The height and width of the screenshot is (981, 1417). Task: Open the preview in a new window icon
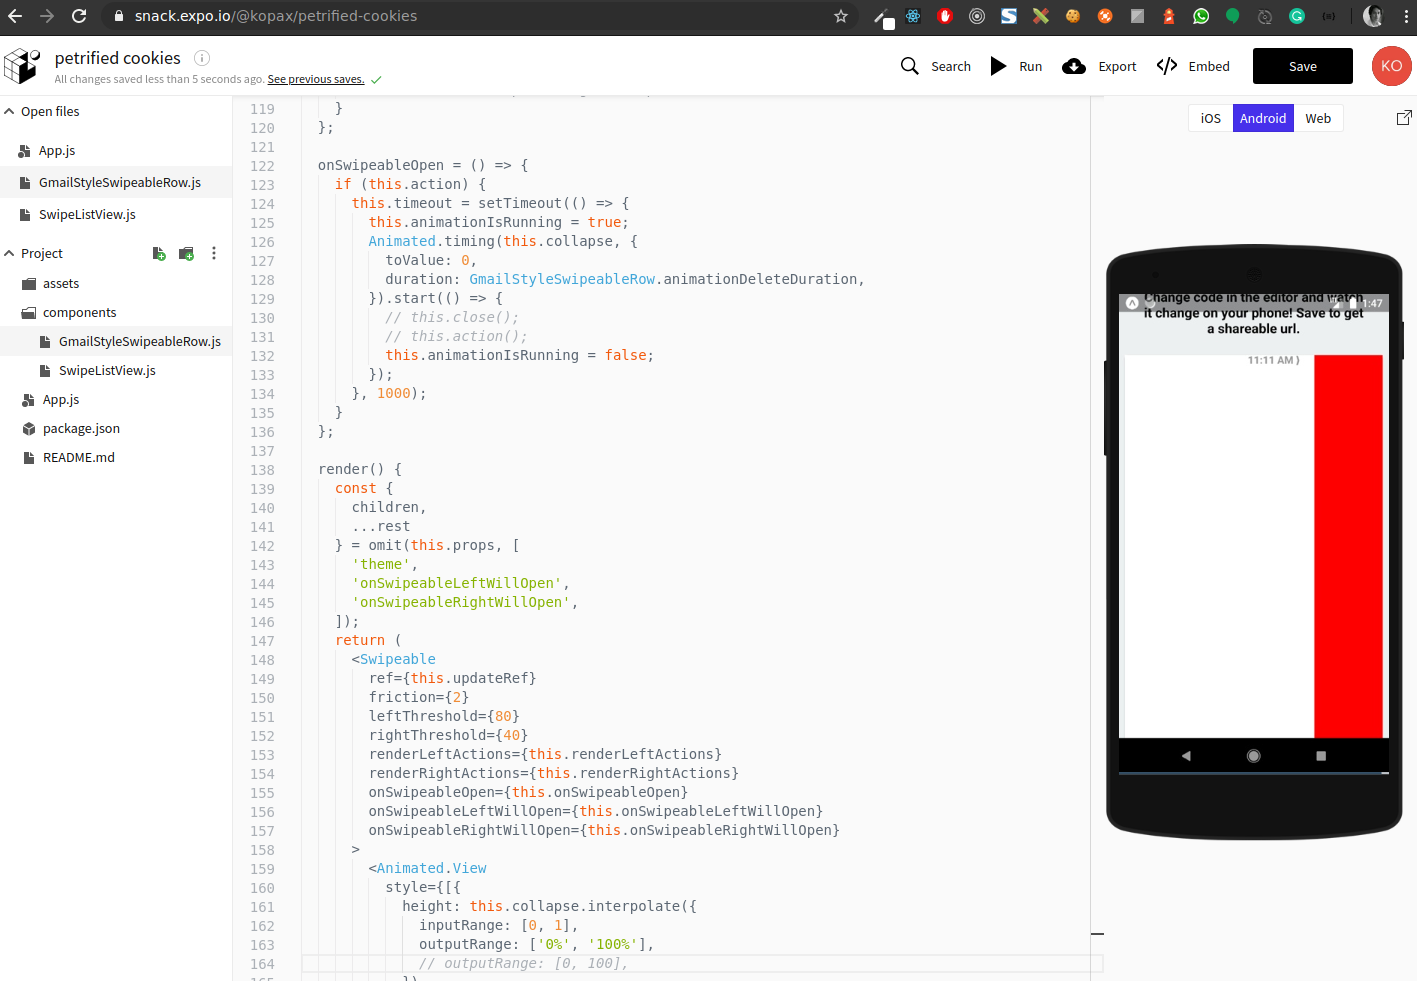click(1404, 117)
